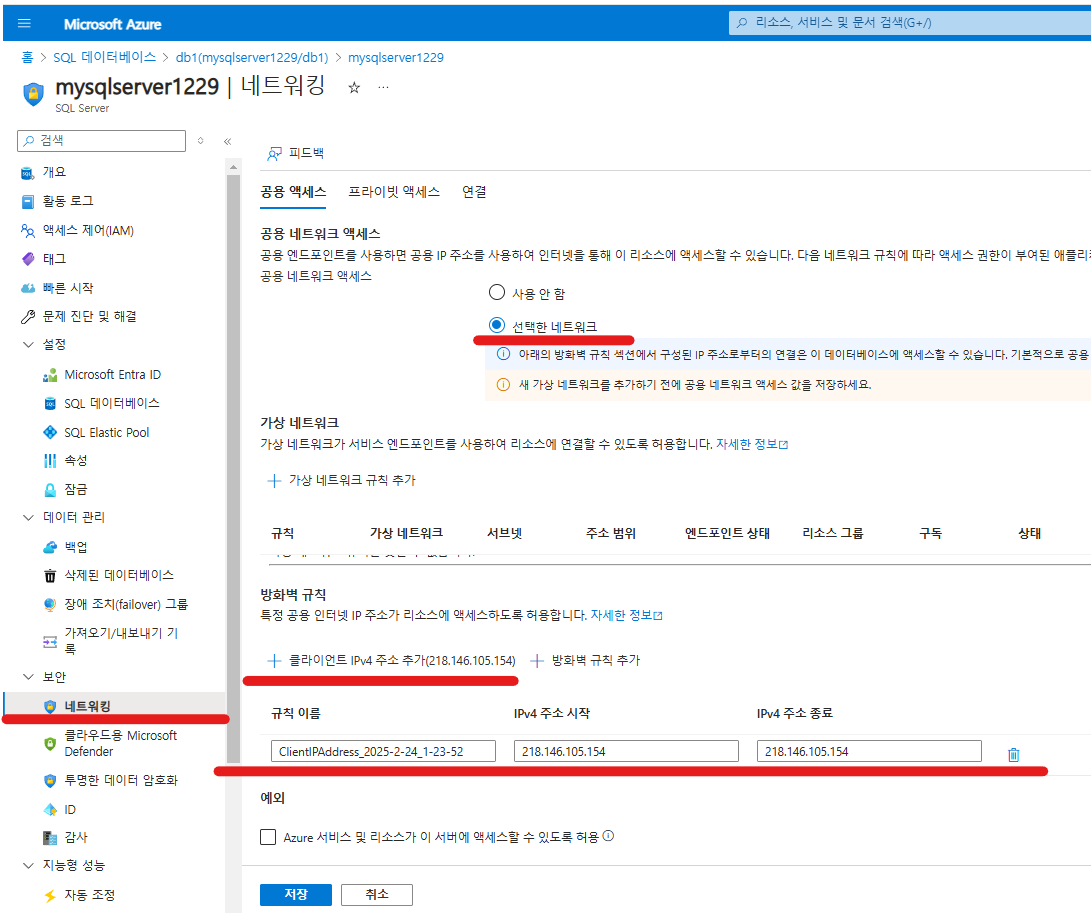This screenshot has height=913, width=1091.
Task: Go to 홈 in the breadcrumb
Action: (x=27, y=57)
